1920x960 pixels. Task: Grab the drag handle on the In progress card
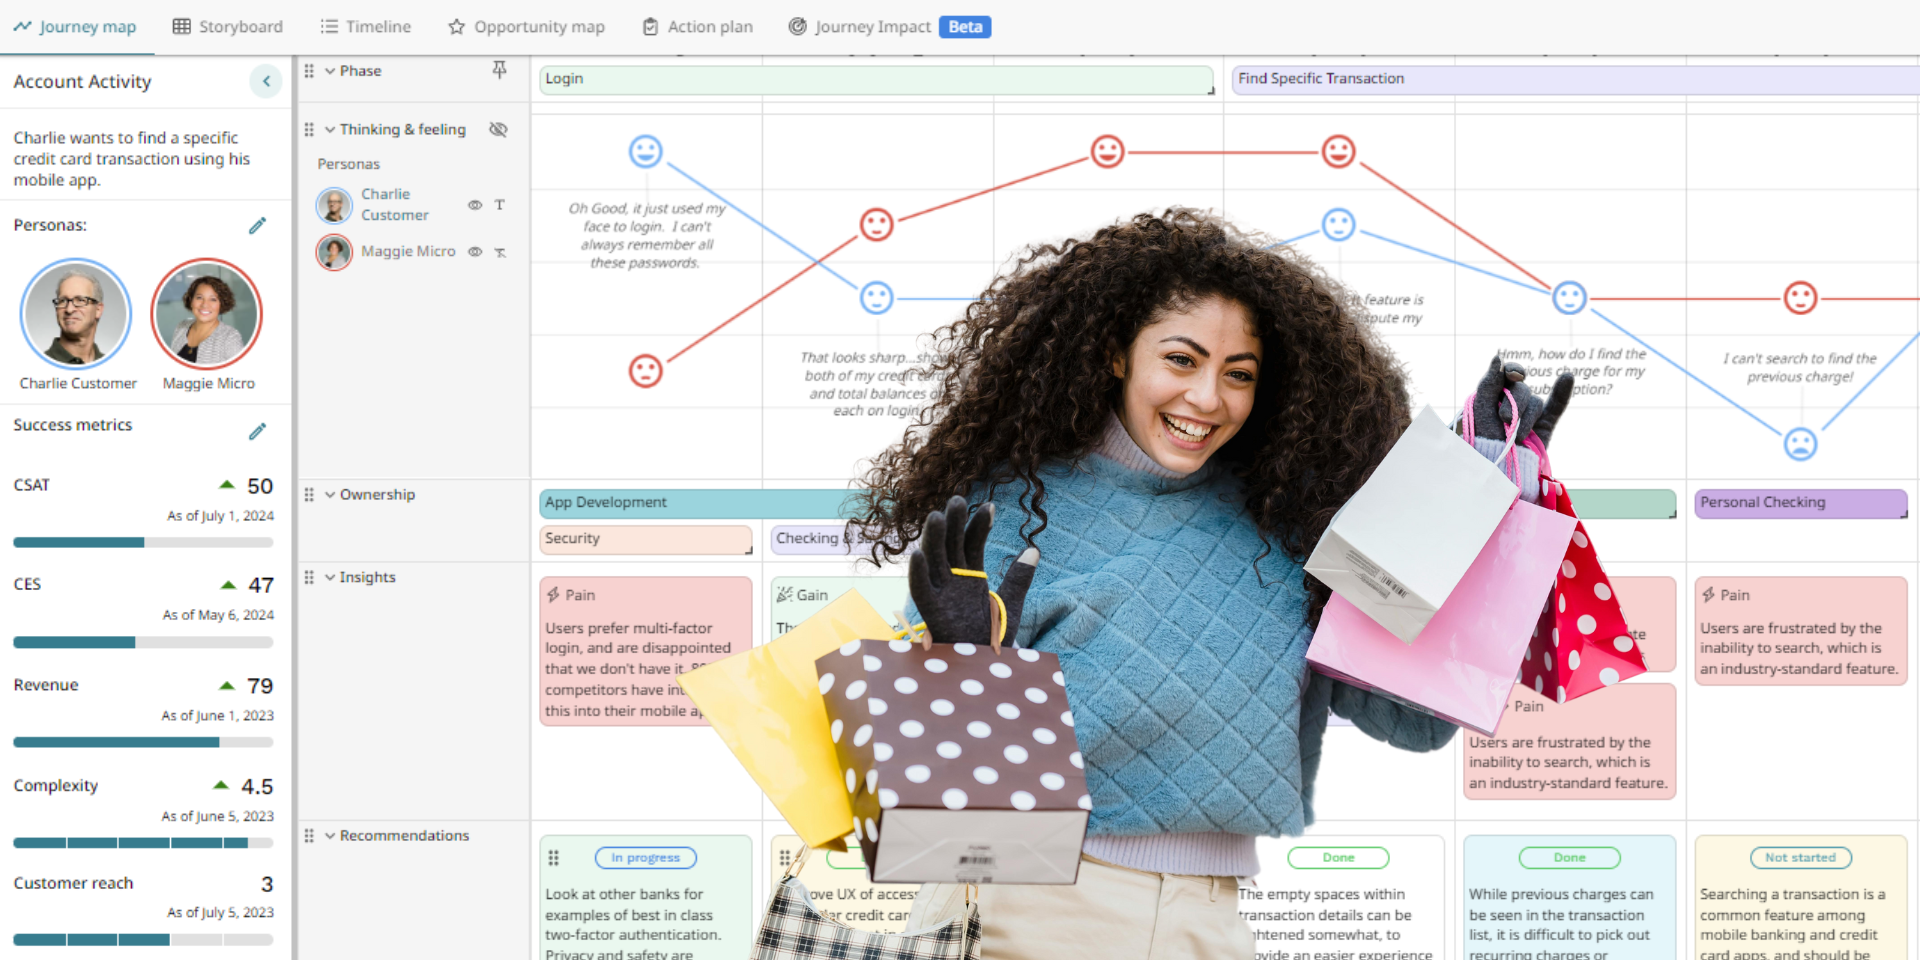point(554,858)
